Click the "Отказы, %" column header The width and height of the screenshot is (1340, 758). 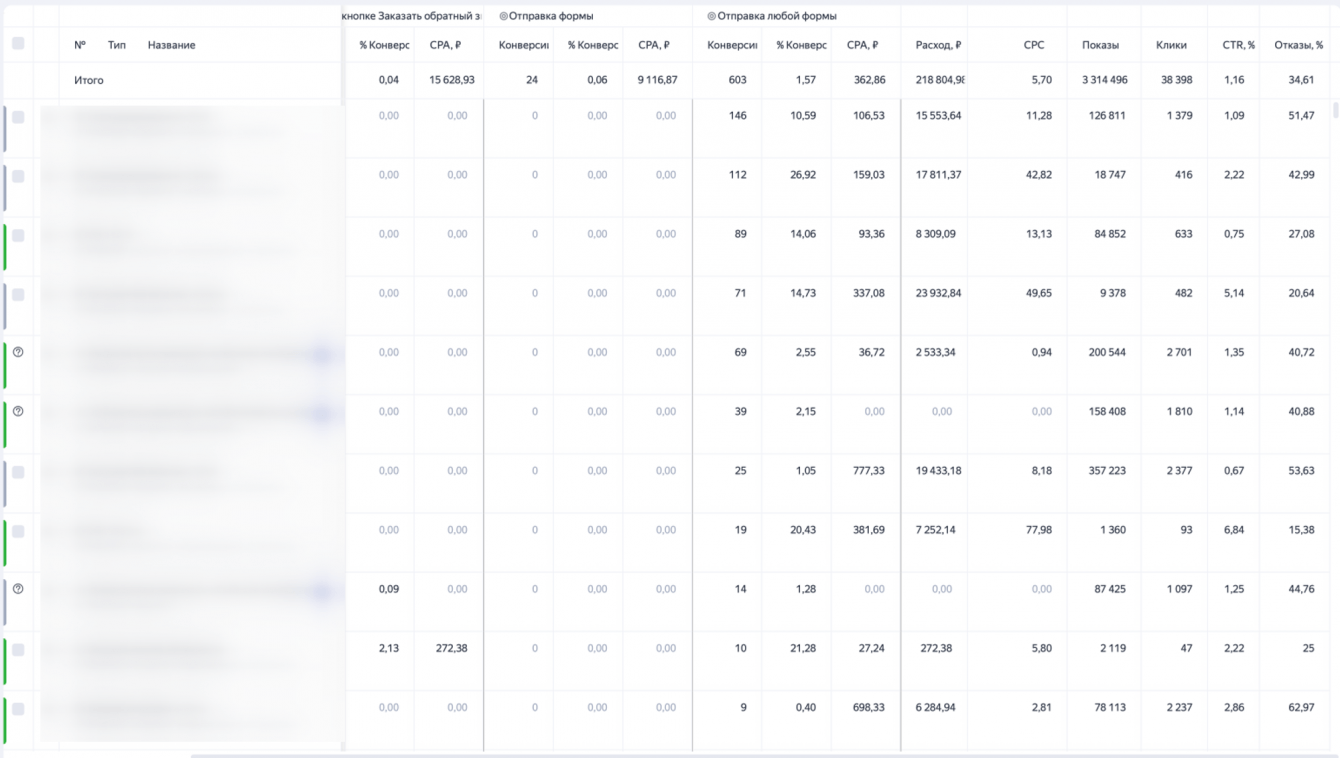1298,45
